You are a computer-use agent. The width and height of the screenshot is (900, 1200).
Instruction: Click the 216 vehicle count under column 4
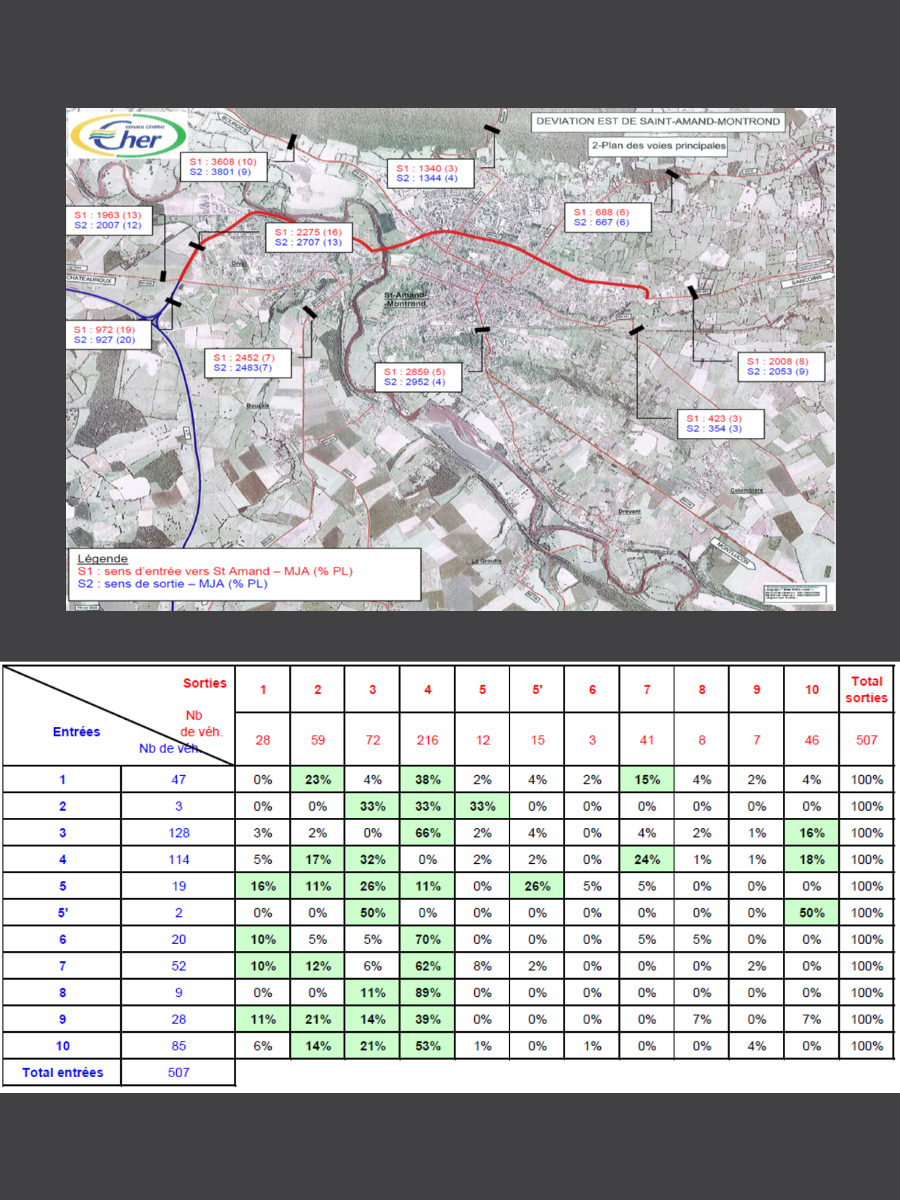point(428,741)
